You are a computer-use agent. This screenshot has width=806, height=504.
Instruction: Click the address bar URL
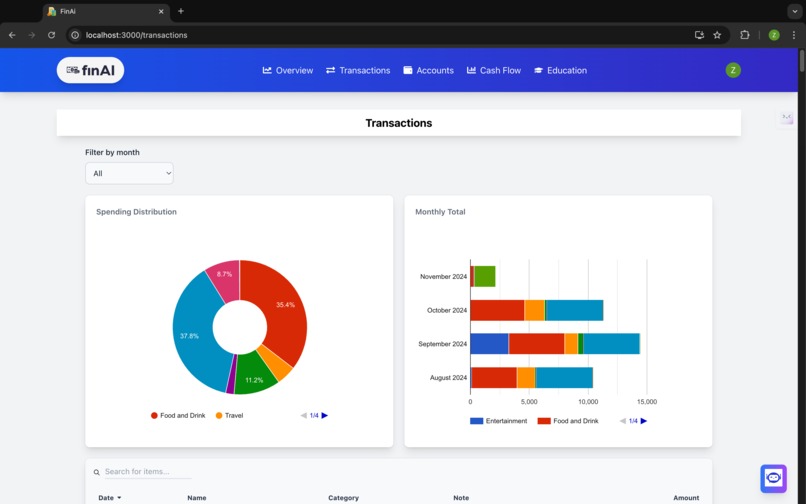point(136,35)
